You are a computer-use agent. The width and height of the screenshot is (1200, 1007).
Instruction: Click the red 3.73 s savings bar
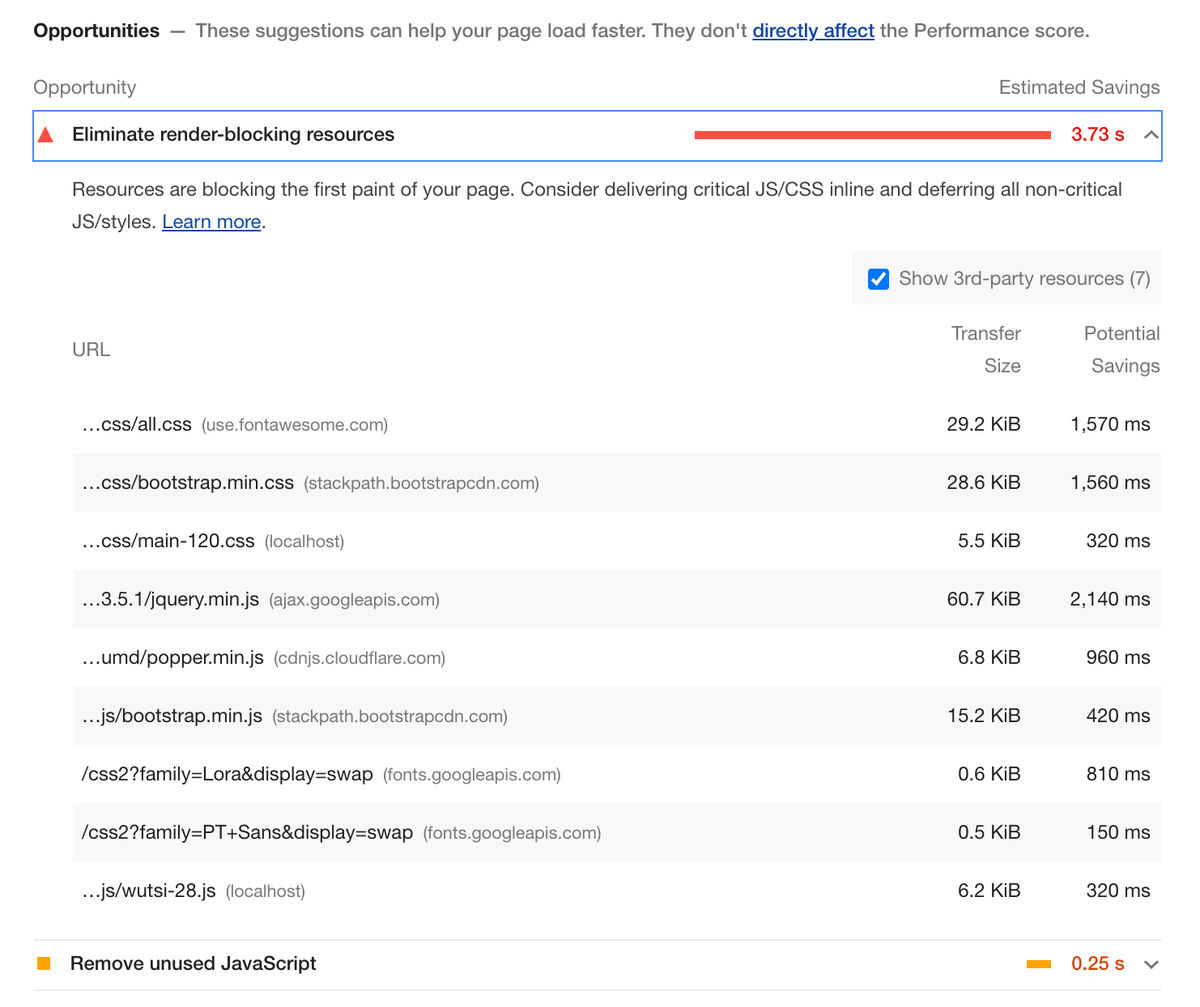(x=872, y=135)
